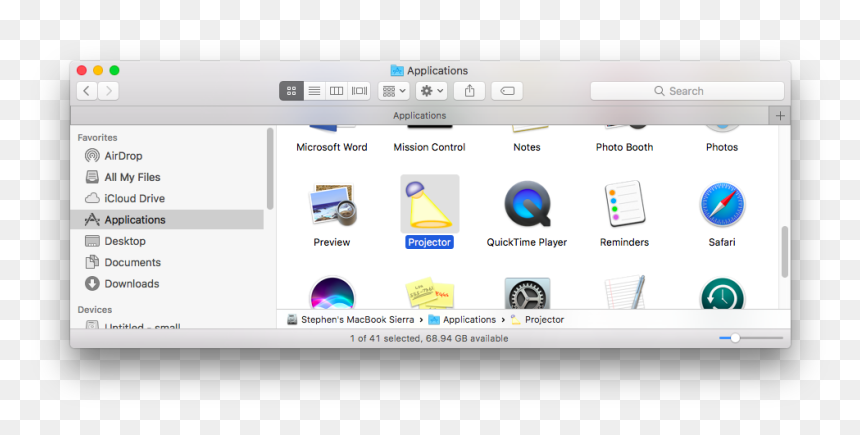Click the Edit Tags toolbar icon

[507, 91]
